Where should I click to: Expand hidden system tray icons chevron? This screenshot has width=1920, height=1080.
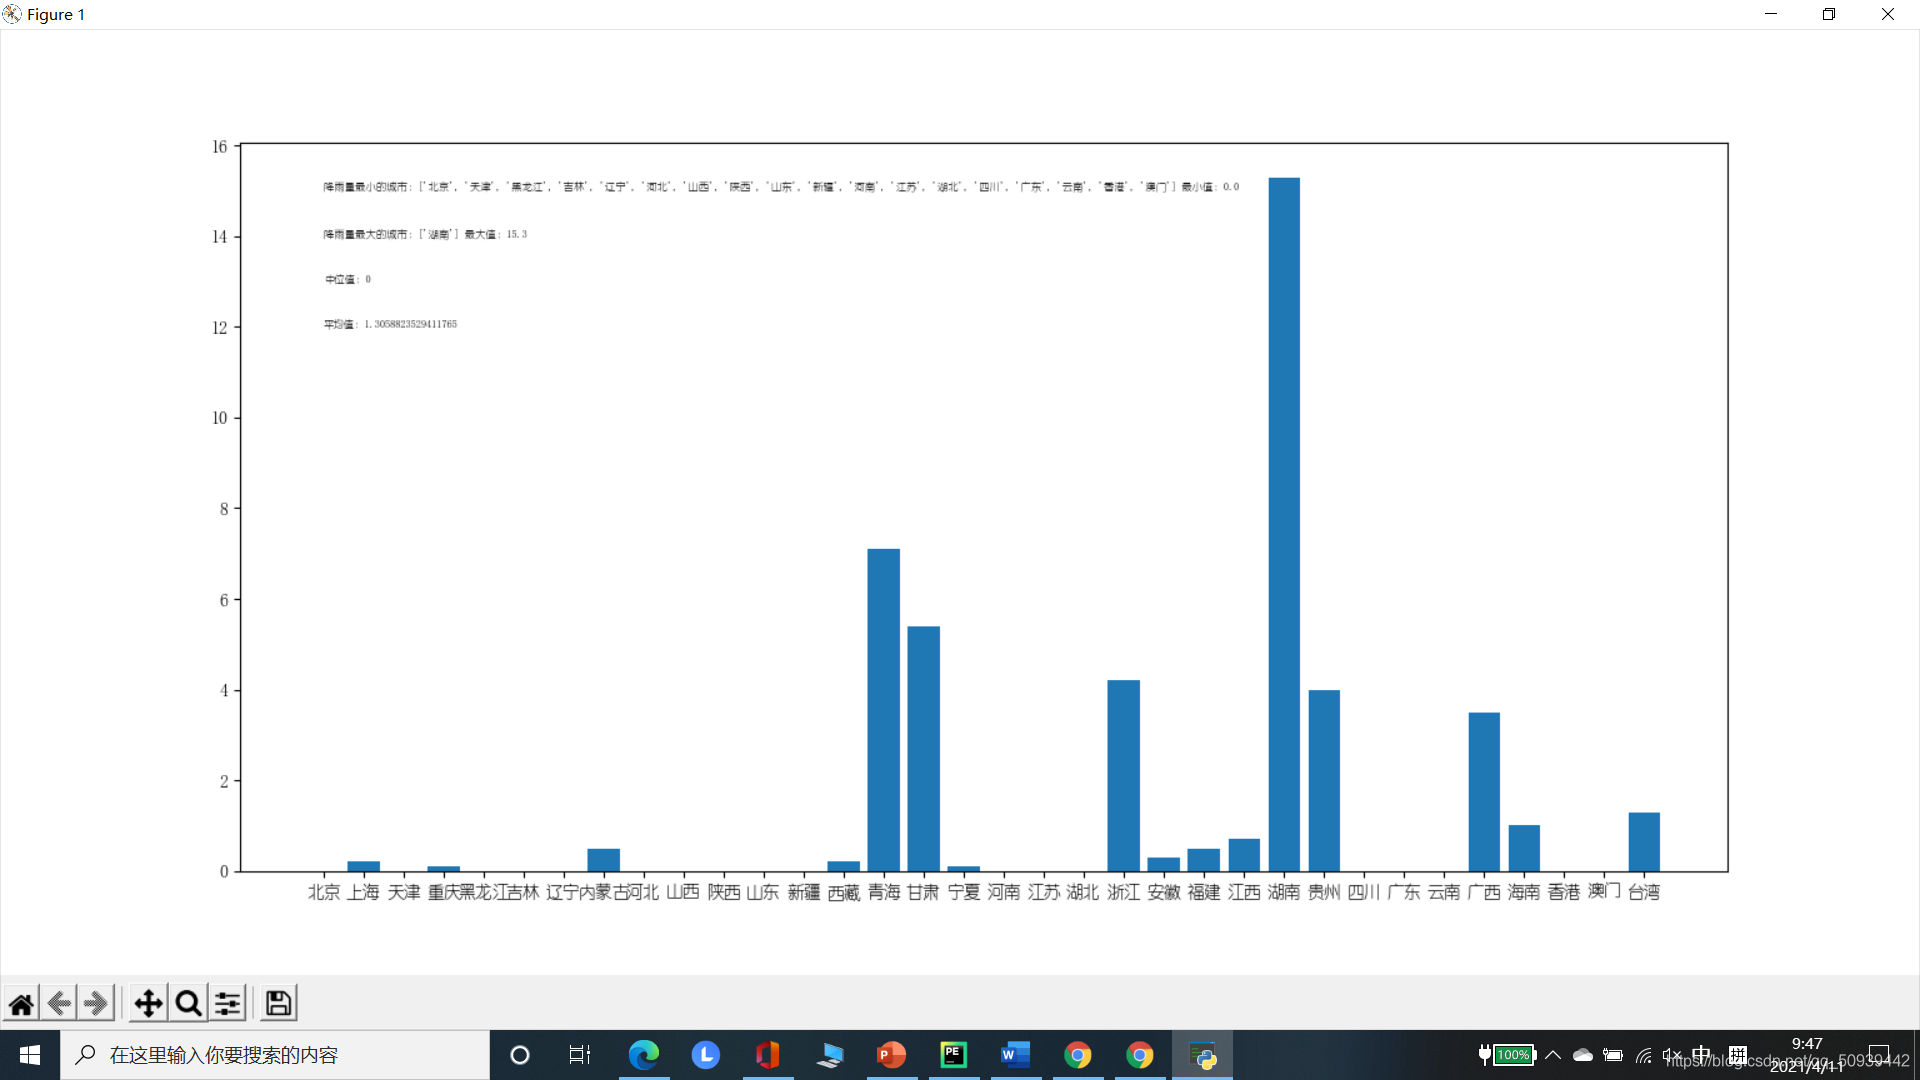[x=1553, y=1055]
